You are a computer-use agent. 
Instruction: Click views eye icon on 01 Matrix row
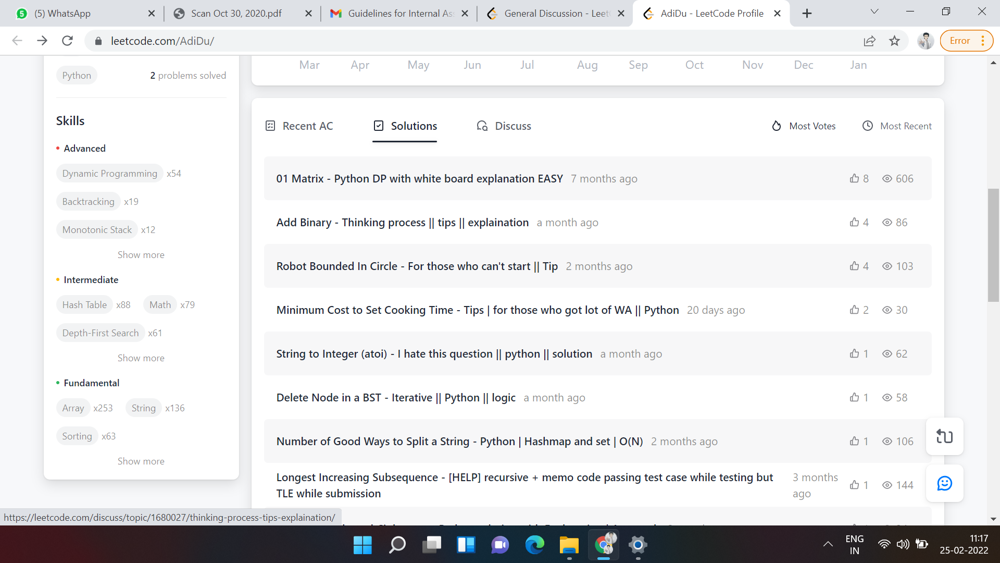pos(886,179)
